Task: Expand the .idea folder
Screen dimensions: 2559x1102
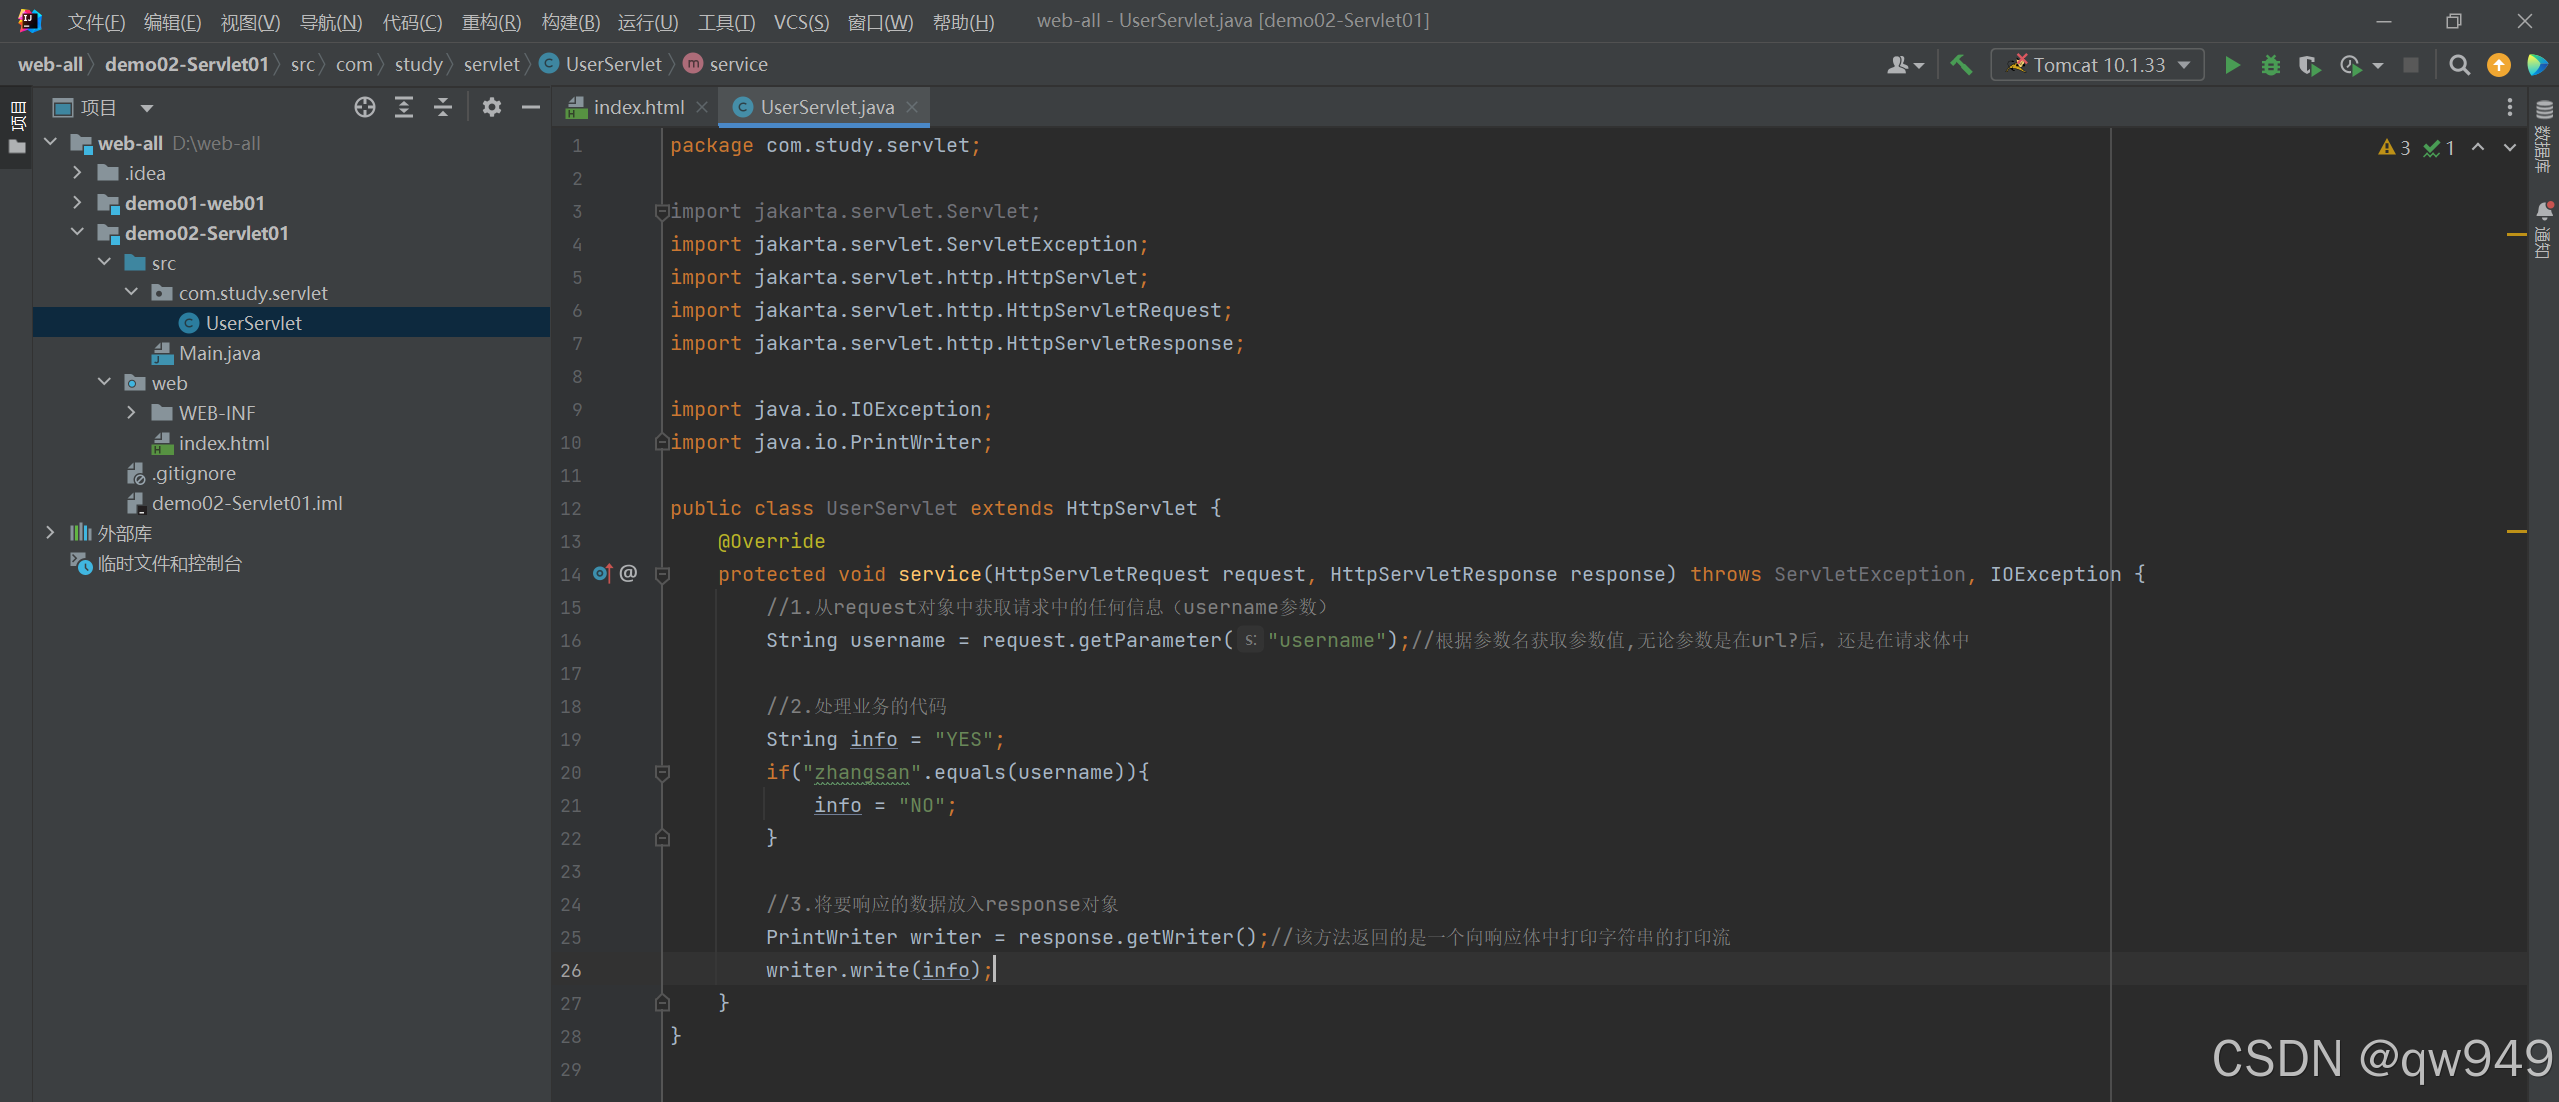Action: tap(77, 172)
